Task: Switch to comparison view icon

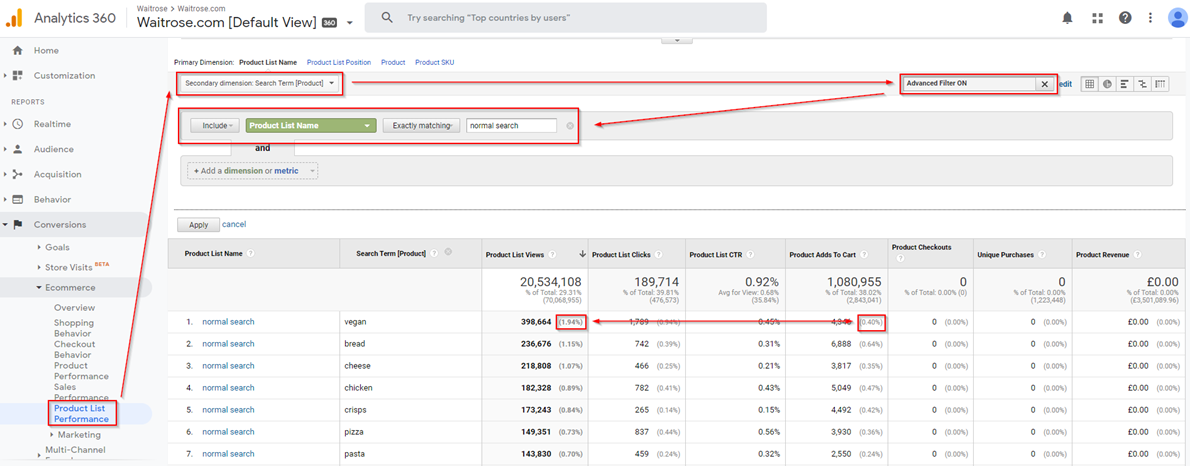Action: [1142, 84]
